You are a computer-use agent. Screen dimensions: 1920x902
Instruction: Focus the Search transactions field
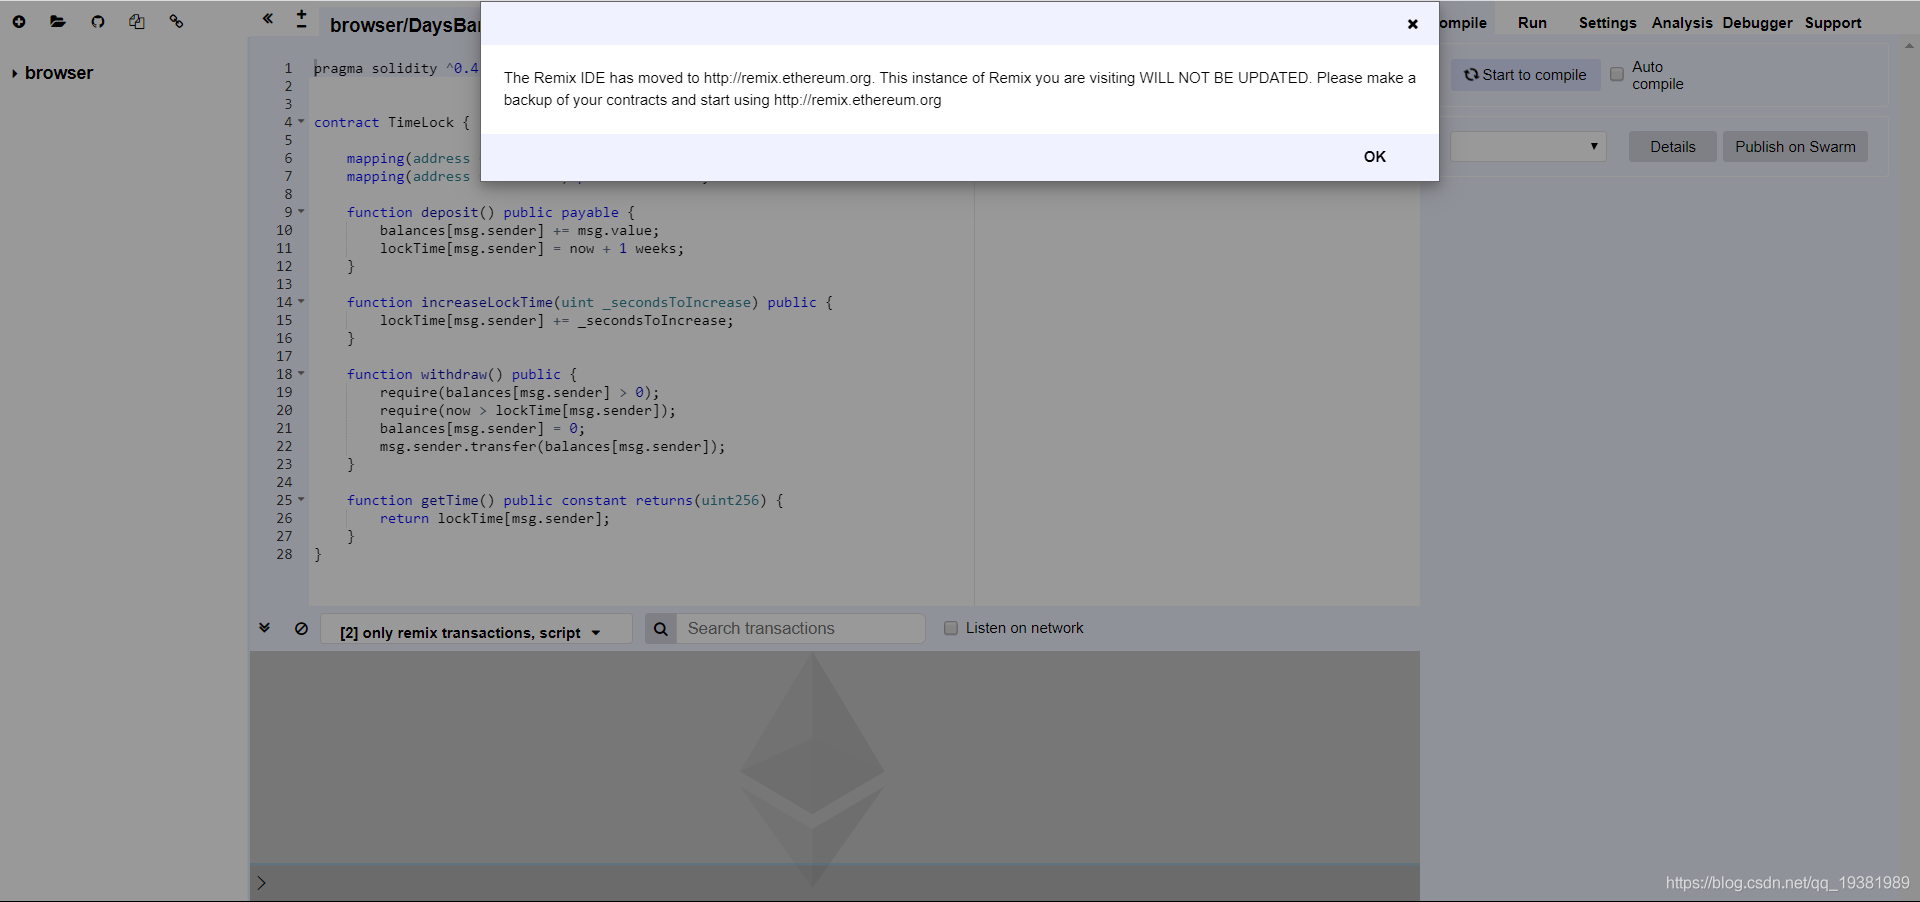800,628
